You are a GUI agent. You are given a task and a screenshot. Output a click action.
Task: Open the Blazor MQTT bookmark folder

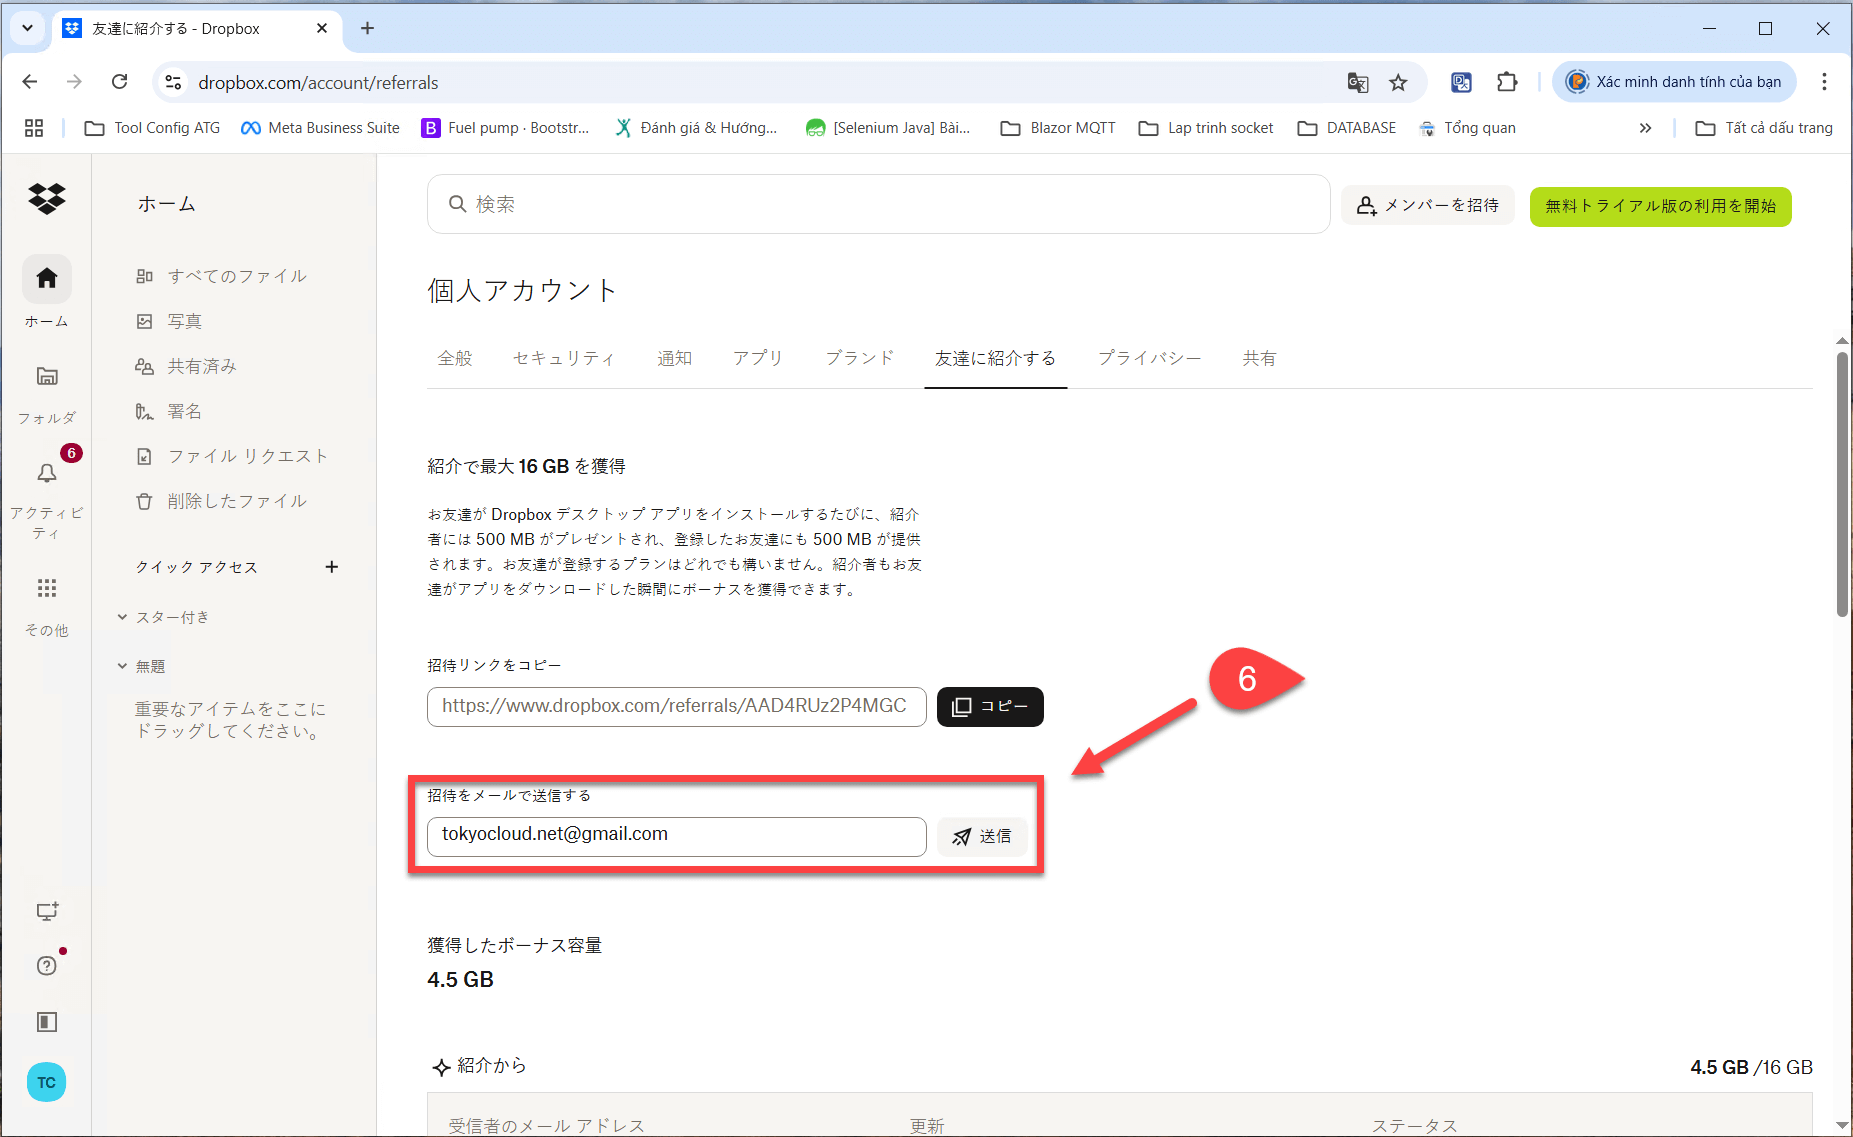1058,128
